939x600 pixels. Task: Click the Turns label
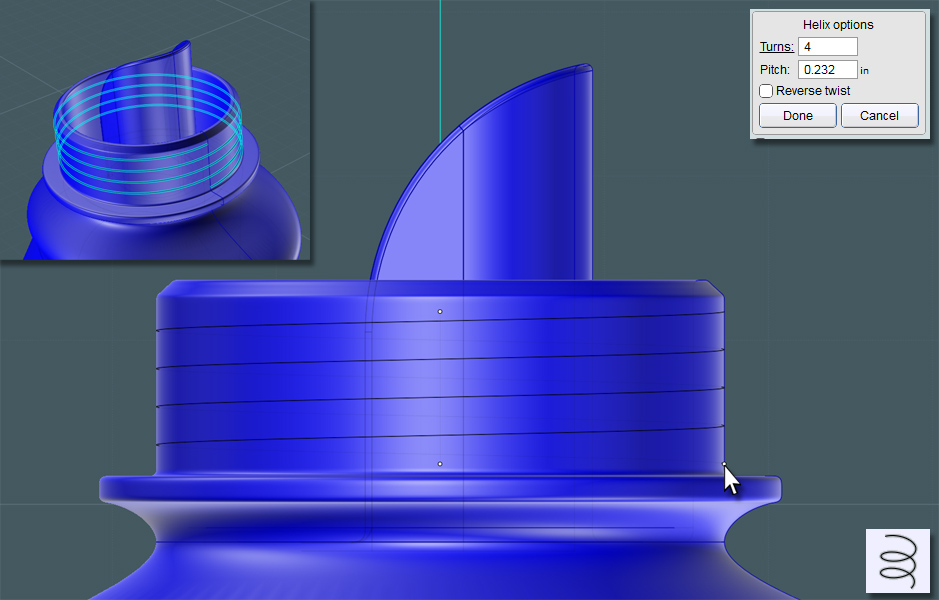point(777,47)
